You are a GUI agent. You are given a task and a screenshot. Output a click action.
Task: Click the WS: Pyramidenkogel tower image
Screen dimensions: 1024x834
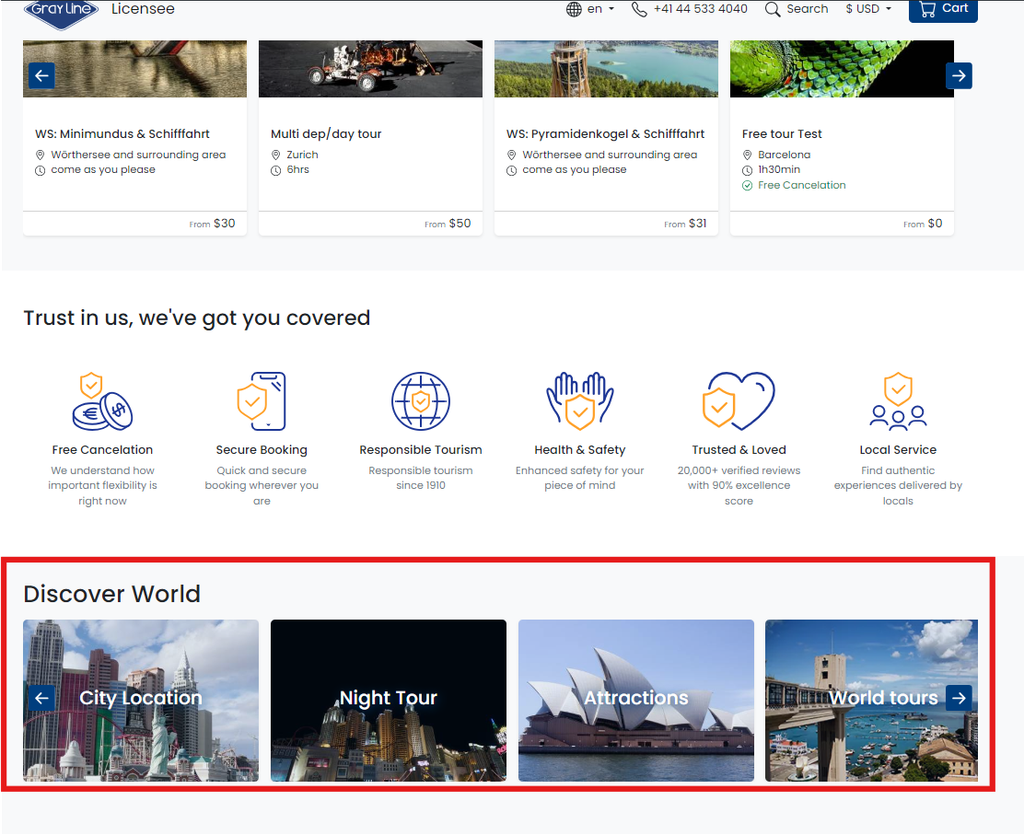(606, 69)
